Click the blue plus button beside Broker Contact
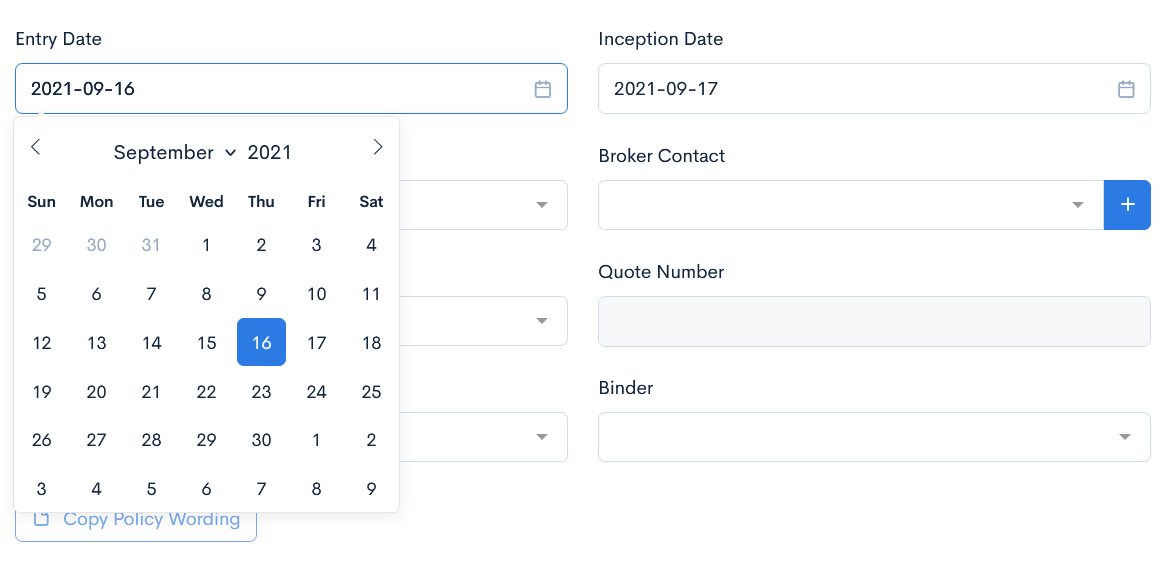 click(x=1127, y=205)
